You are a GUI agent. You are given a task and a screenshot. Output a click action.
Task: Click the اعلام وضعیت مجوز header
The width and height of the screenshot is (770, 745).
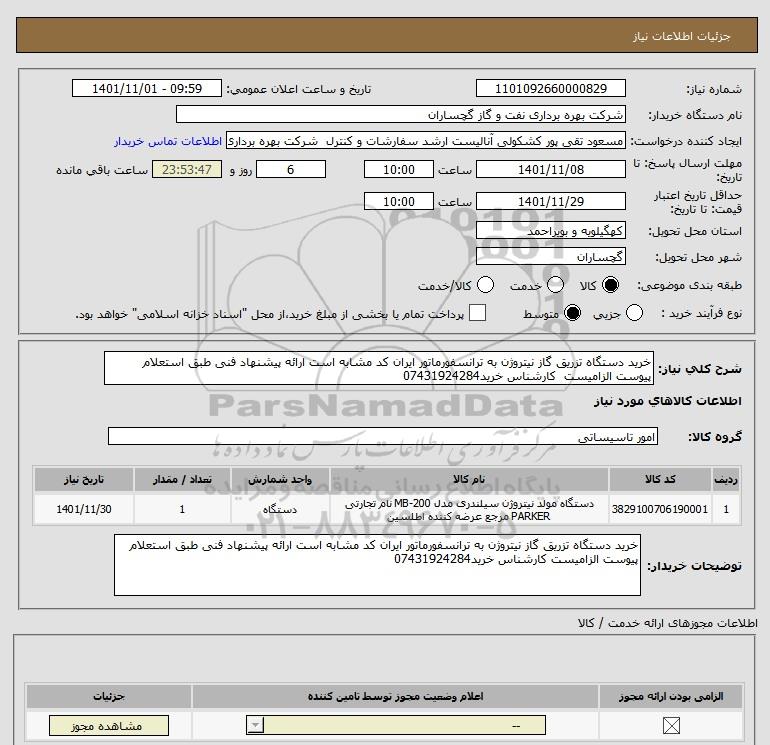tap(395, 697)
